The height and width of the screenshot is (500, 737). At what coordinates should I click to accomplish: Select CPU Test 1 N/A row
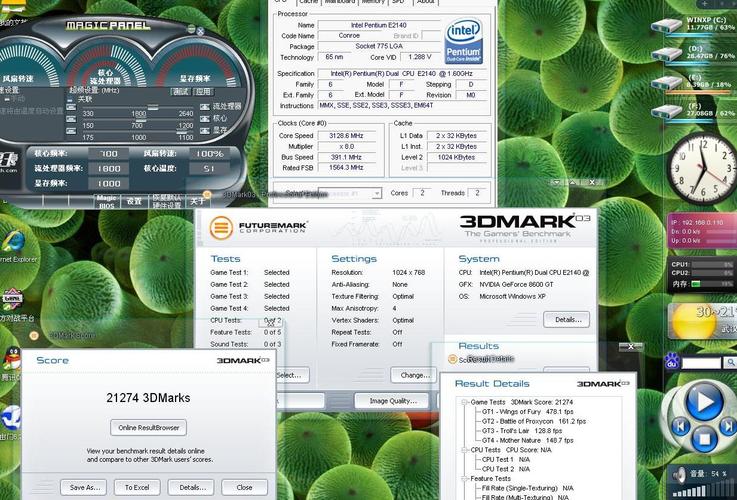(x=506, y=460)
